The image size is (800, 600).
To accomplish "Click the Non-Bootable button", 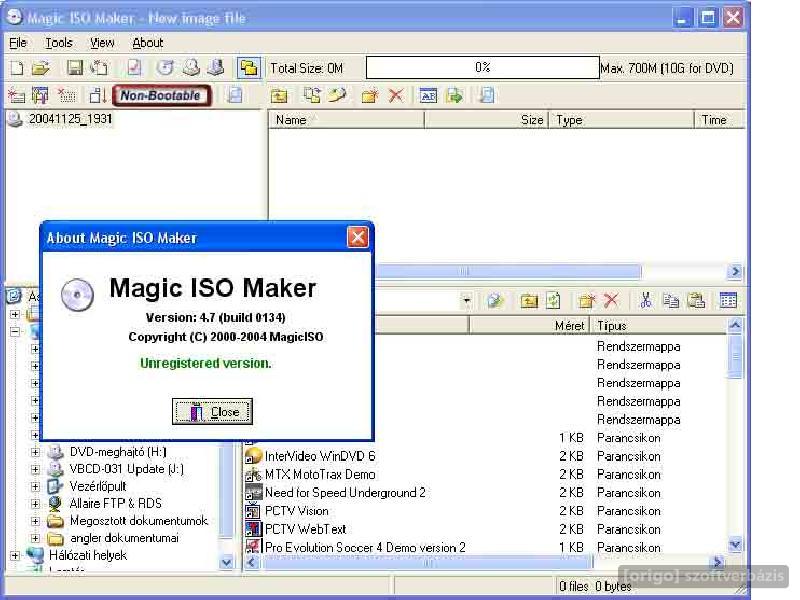I will [x=161, y=95].
